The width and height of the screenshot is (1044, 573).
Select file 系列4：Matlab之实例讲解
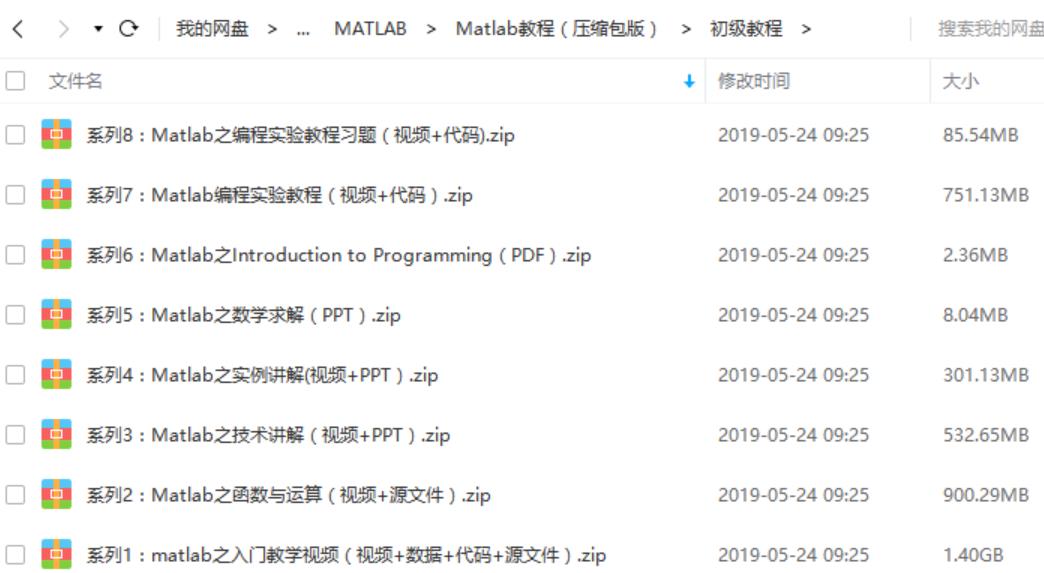coord(262,375)
